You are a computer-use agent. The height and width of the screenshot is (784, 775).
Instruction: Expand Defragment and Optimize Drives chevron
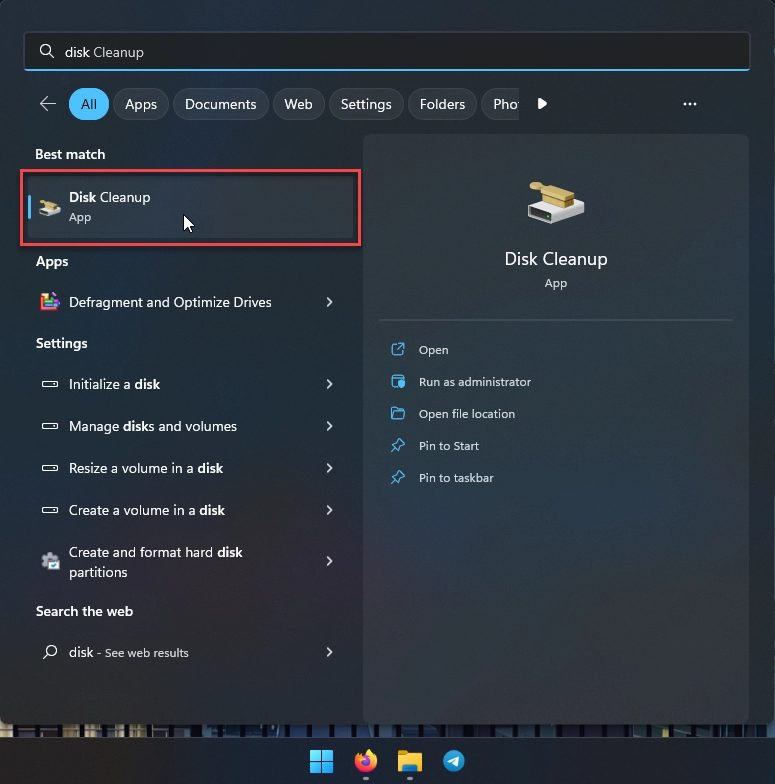coord(329,302)
